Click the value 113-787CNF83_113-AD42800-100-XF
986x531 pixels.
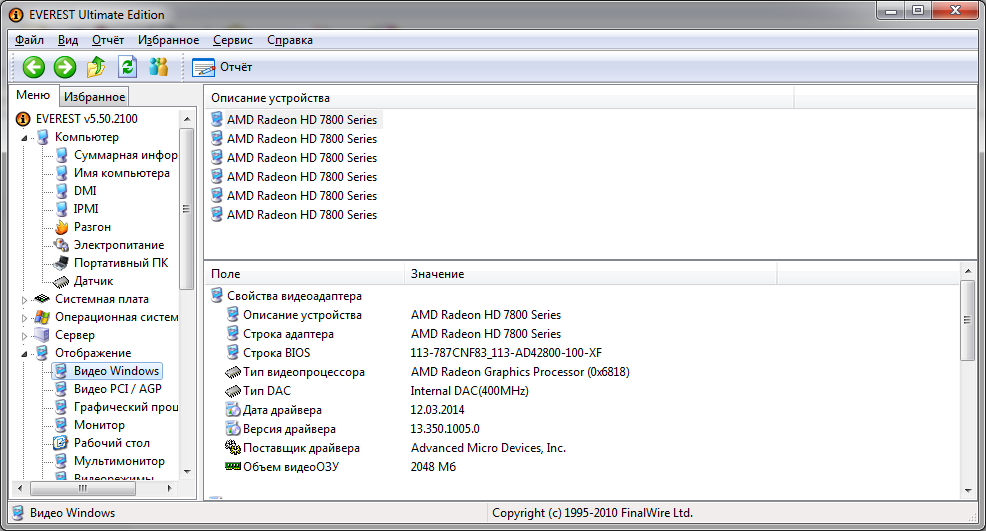(506, 353)
